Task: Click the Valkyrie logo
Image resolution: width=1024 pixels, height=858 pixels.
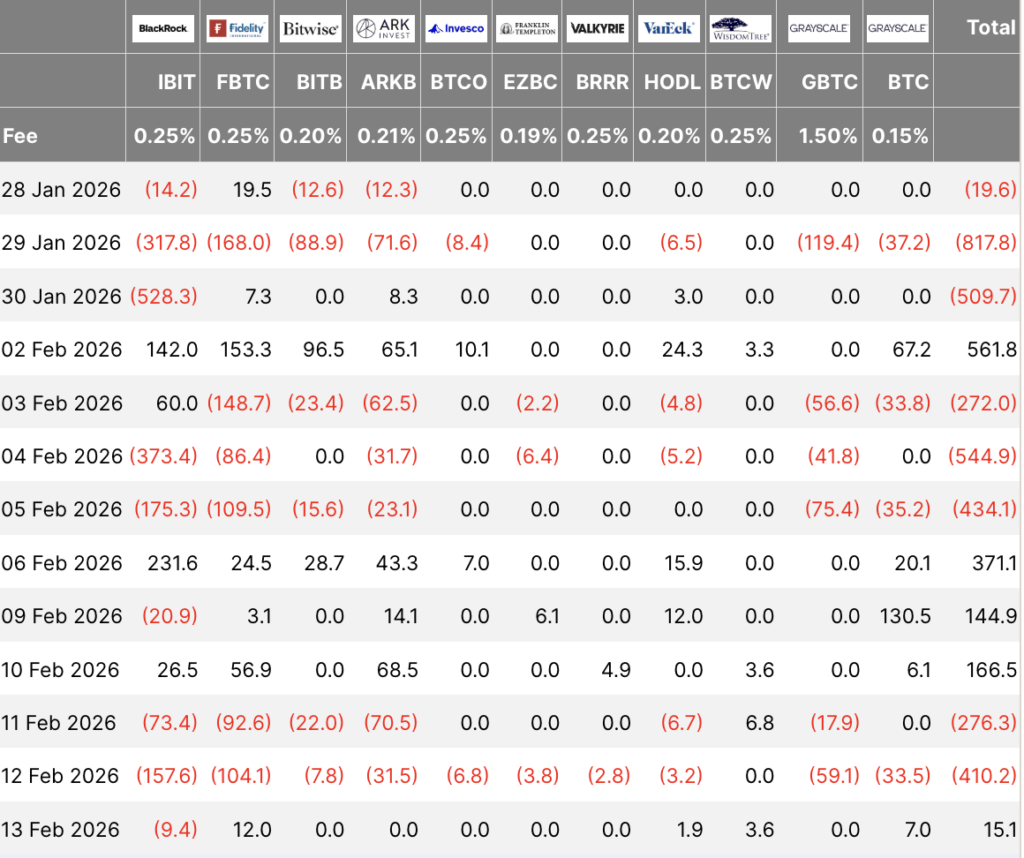Action: pyautogui.click(x=598, y=28)
